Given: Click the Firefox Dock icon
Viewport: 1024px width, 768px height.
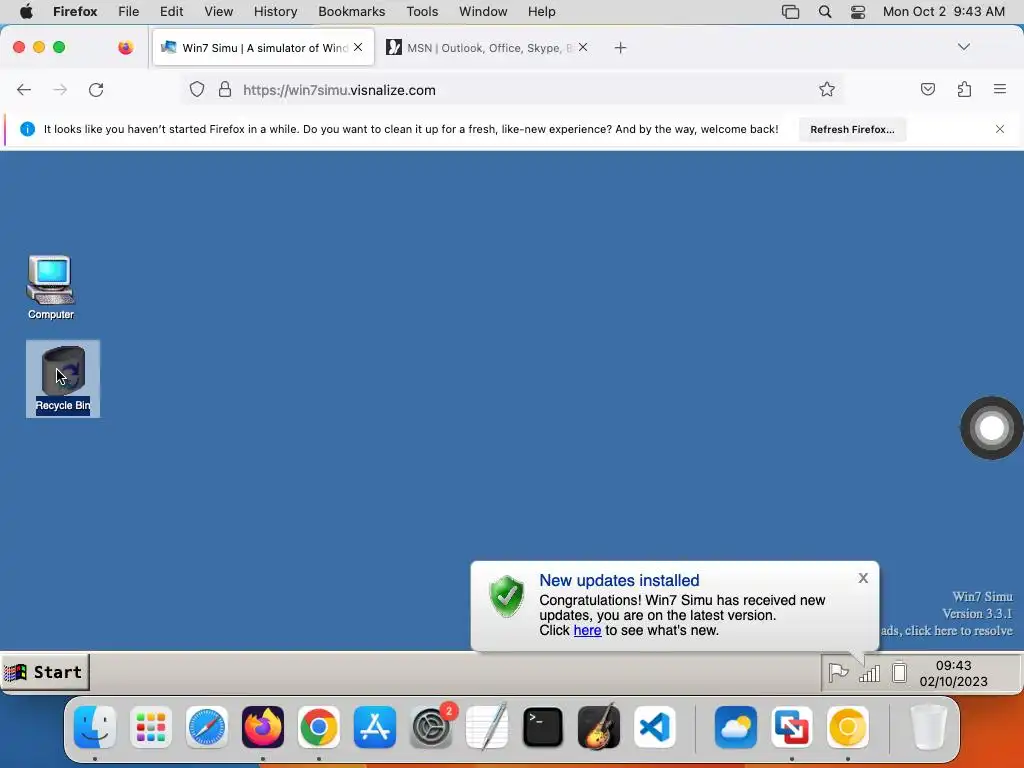Looking at the screenshot, I should [263, 727].
